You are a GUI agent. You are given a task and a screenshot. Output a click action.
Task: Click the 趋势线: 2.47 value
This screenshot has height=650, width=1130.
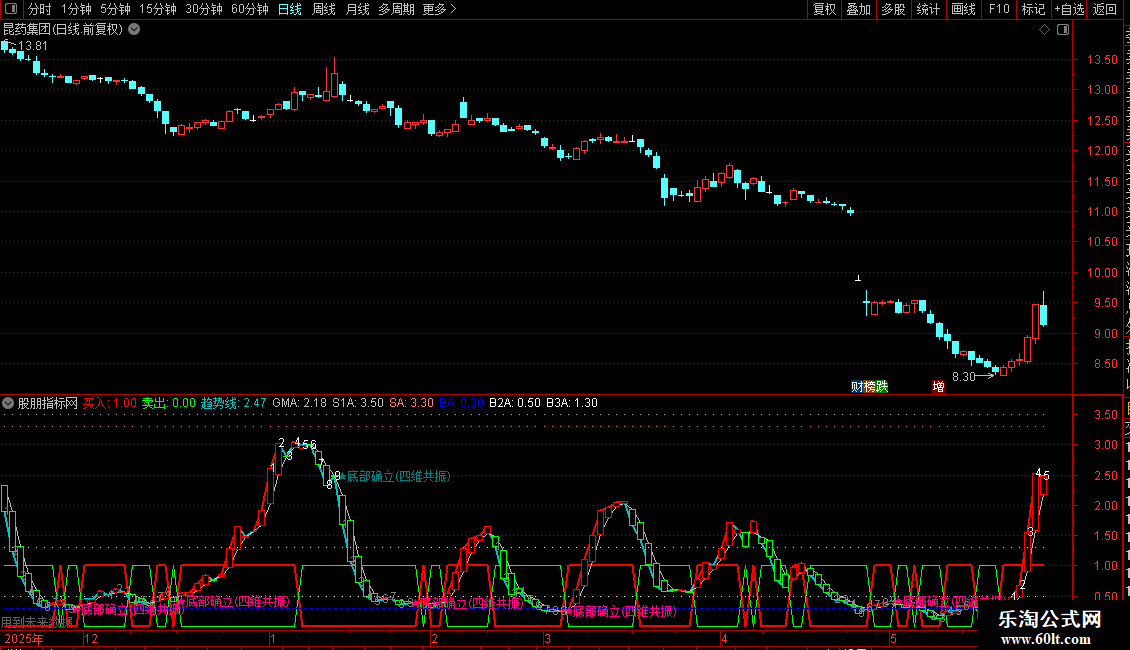click(233, 404)
